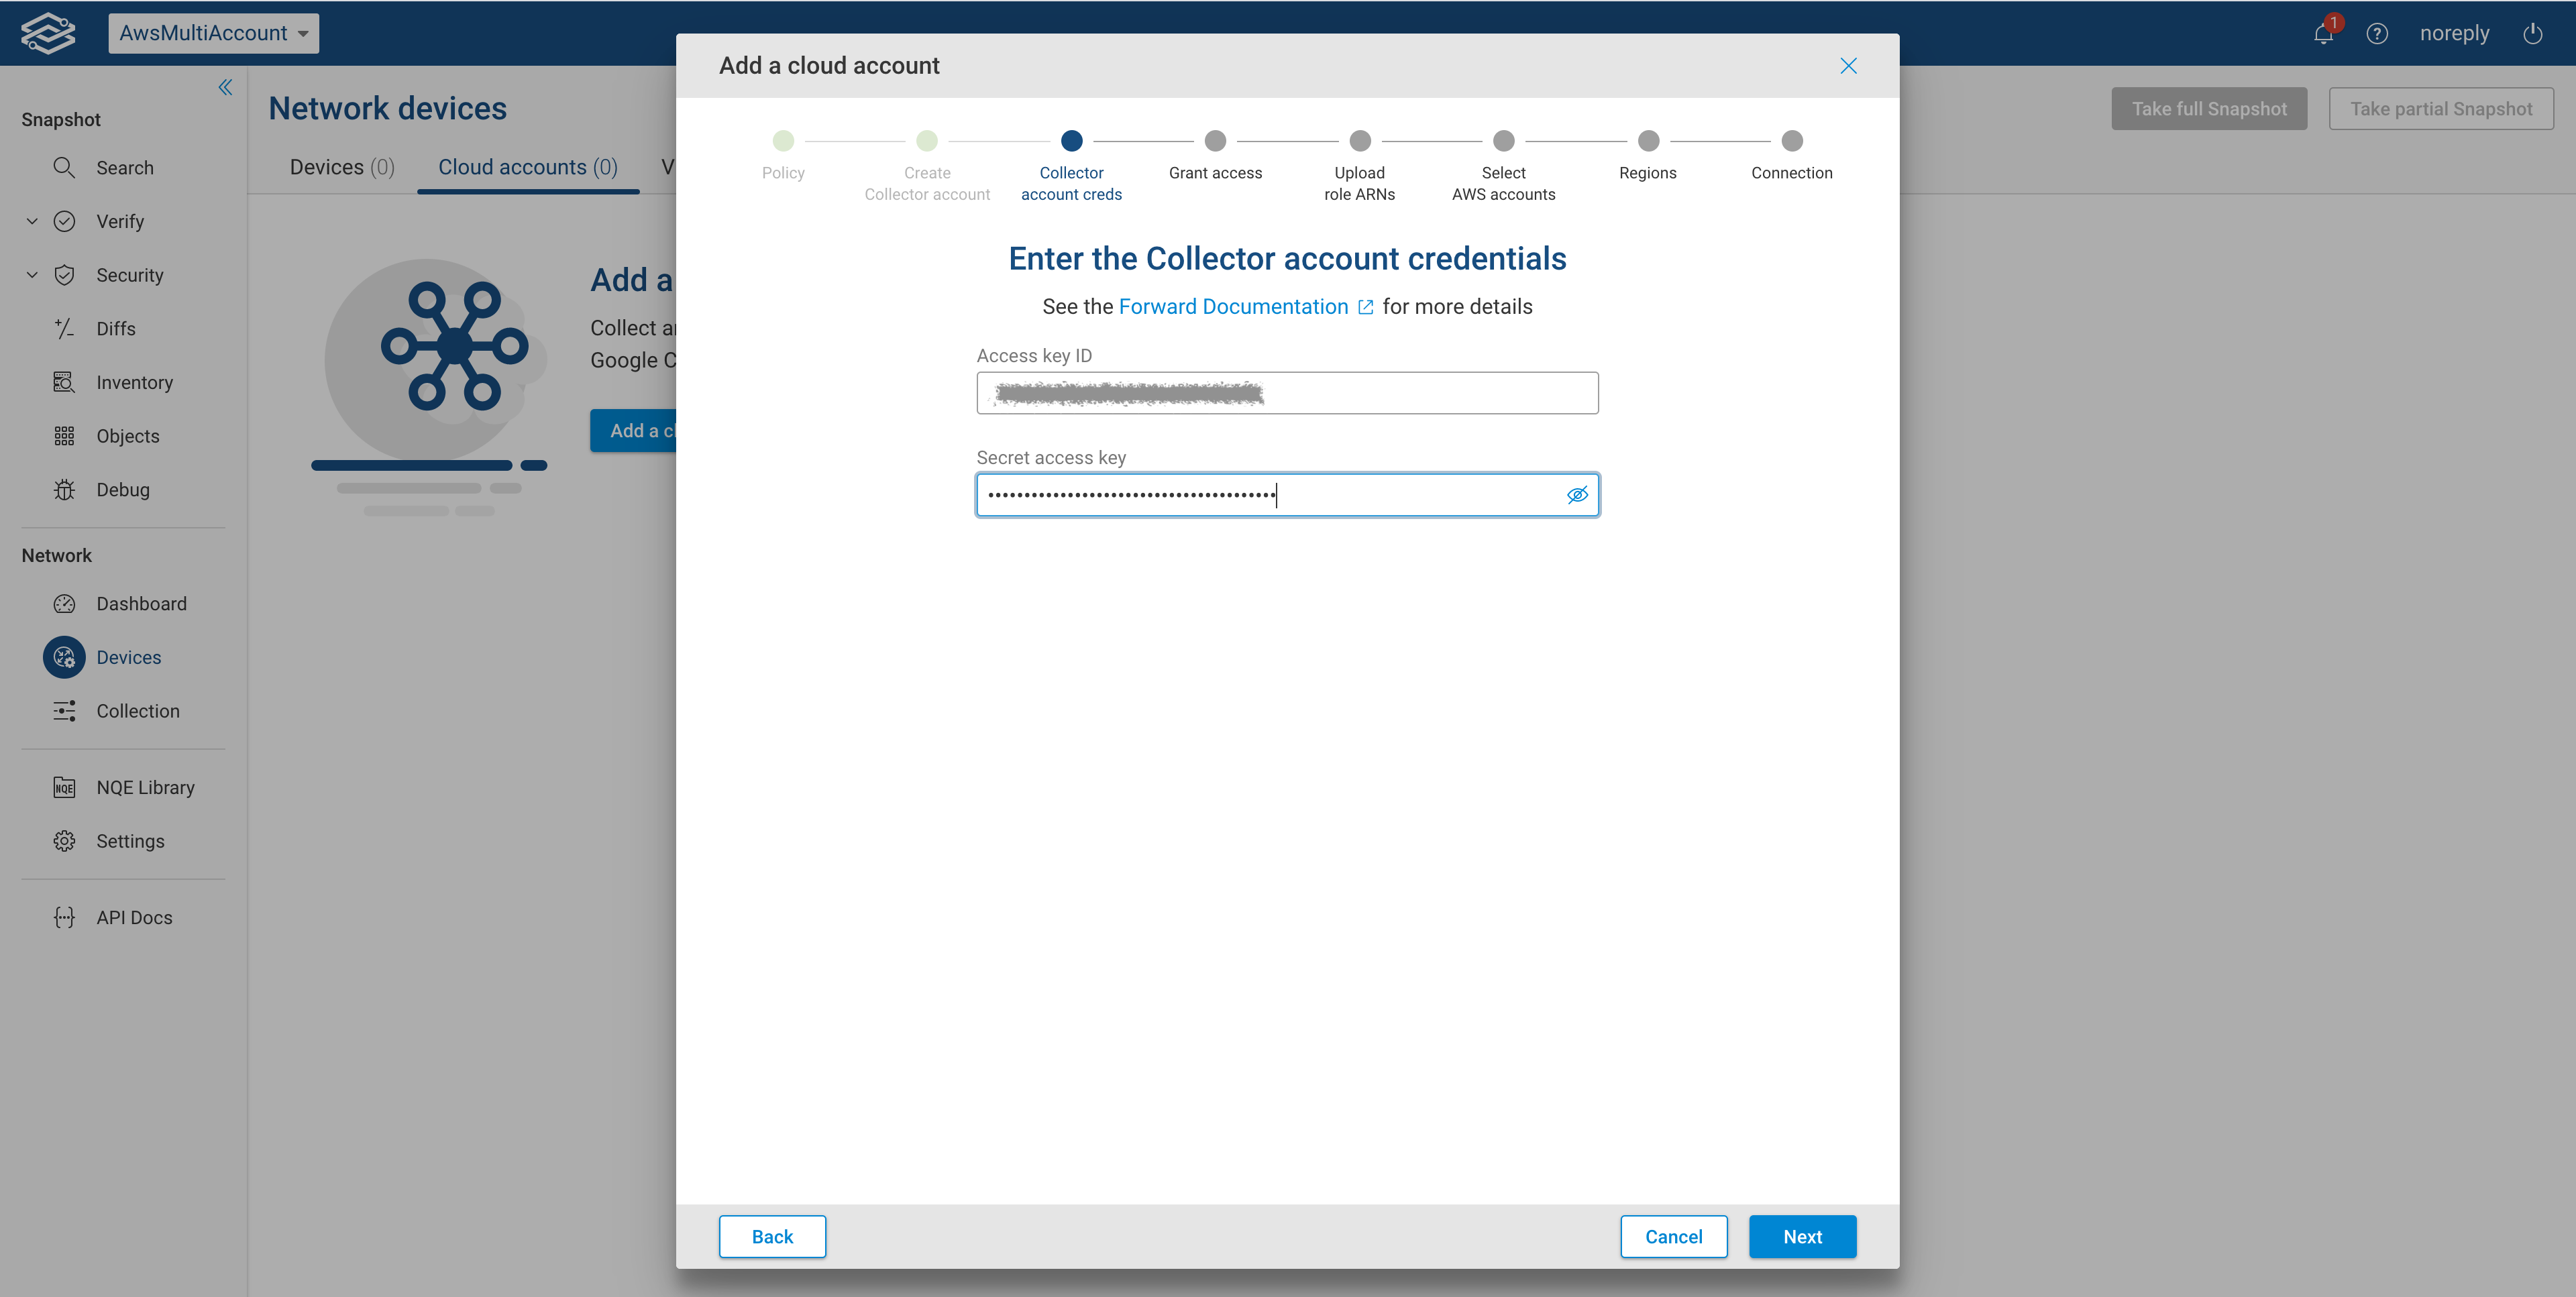Viewport: 2576px width, 1297px height.
Task: Select the Devices gear icon in sidebar
Action: coord(64,657)
